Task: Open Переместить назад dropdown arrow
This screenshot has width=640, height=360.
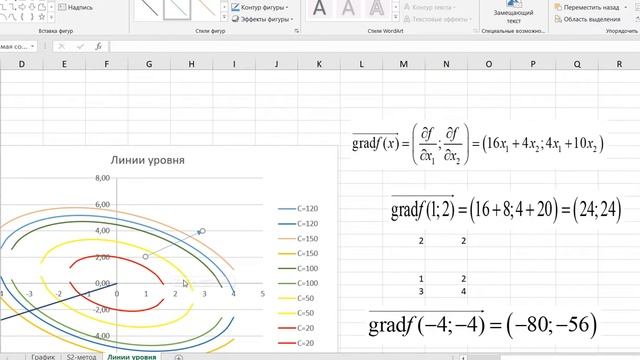Action: (626, 7)
